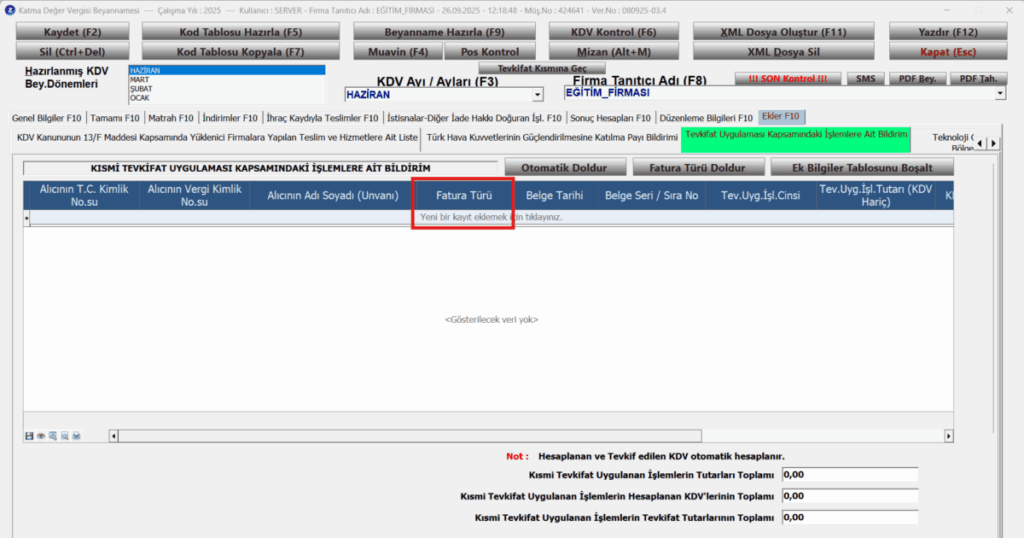1024x538 pixels.
Task: Select MART in prepared periods list
Action: [227, 79]
